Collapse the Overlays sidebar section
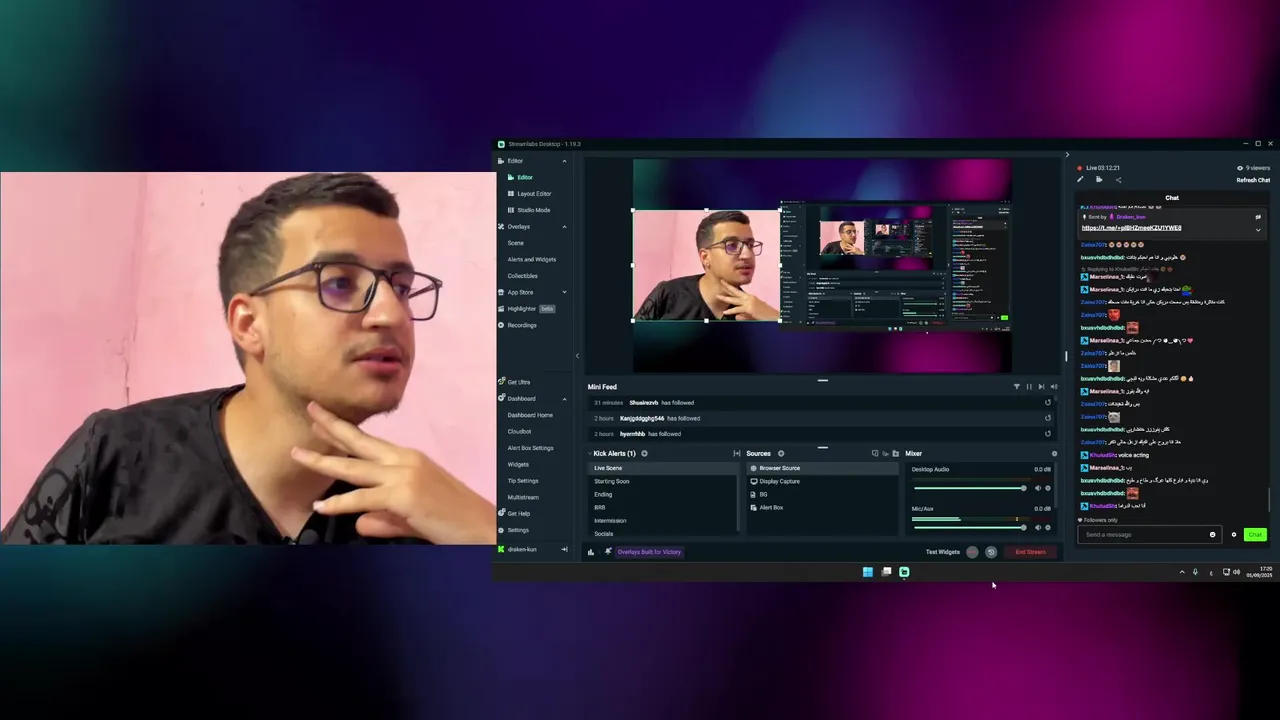The width and height of the screenshot is (1280, 720). click(x=564, y=227)
